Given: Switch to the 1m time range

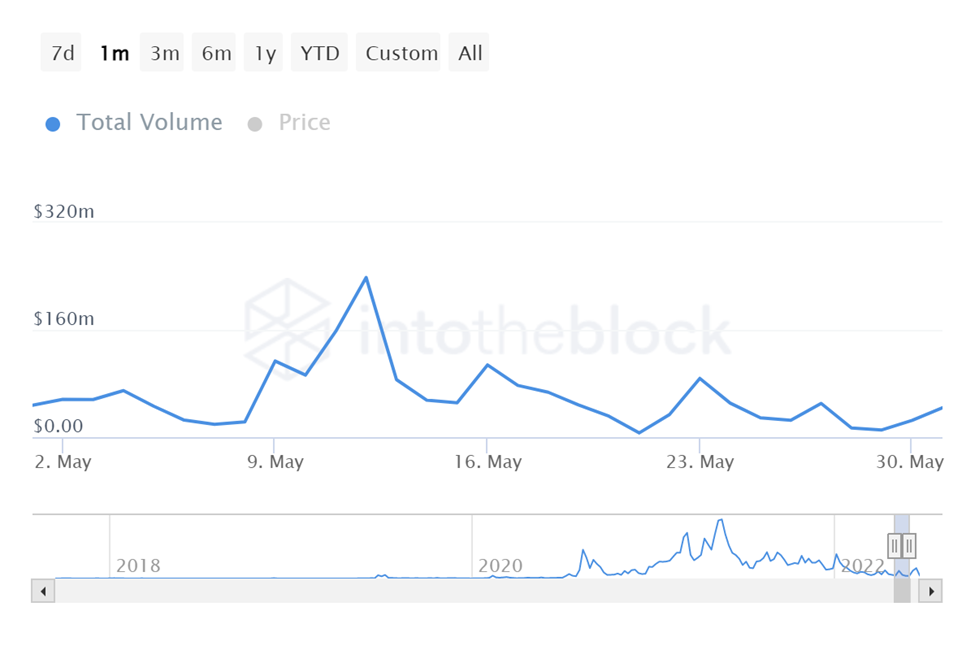Looking at the screenshot, I should click(114, 53).
